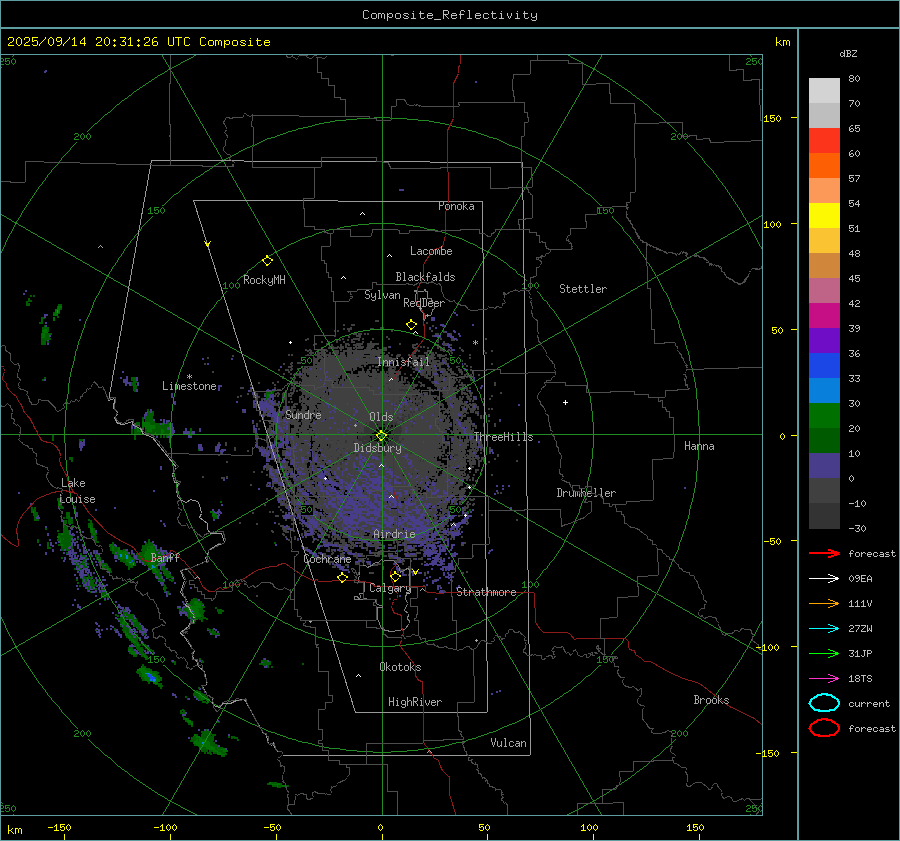Click yellow diamond marker near RockyMH
Viewport: 900px width, 841px height.
tap(267, 261)
